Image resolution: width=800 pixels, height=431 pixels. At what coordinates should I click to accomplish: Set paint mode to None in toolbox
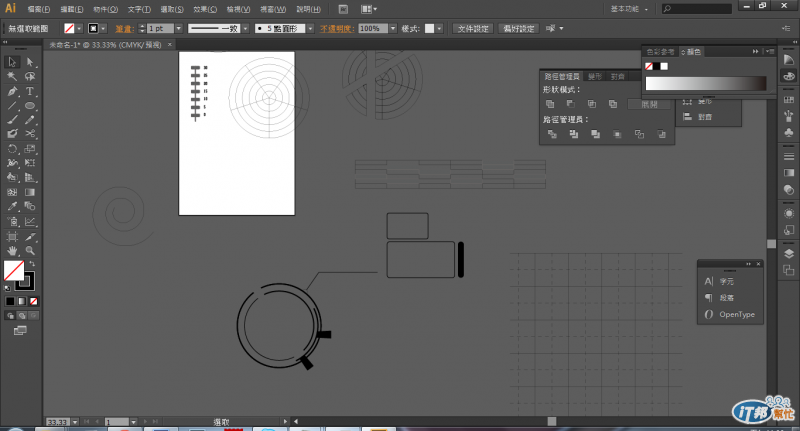coord(33,301)
